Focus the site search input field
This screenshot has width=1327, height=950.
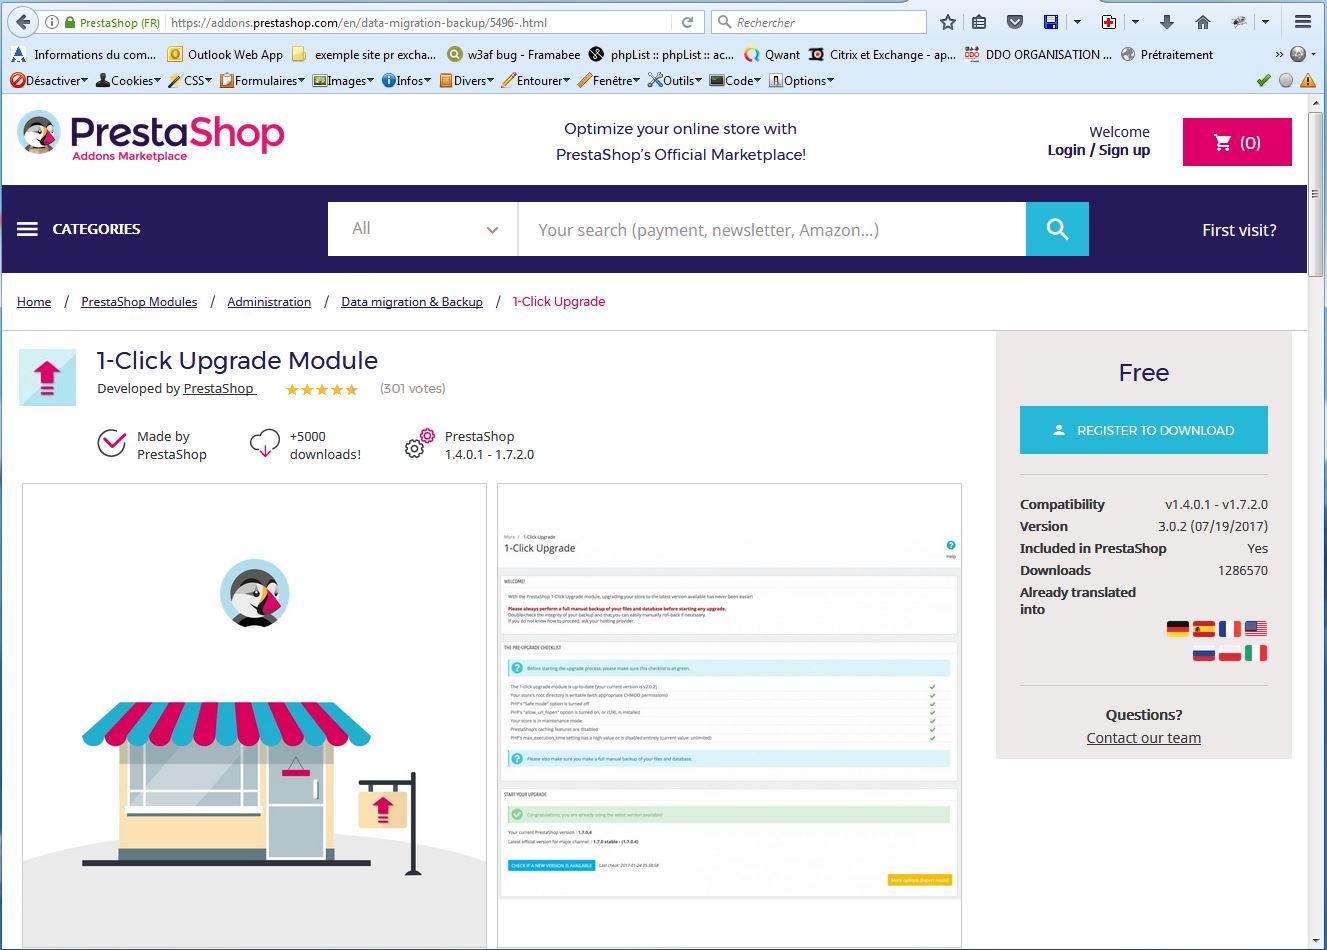[771, 229]
